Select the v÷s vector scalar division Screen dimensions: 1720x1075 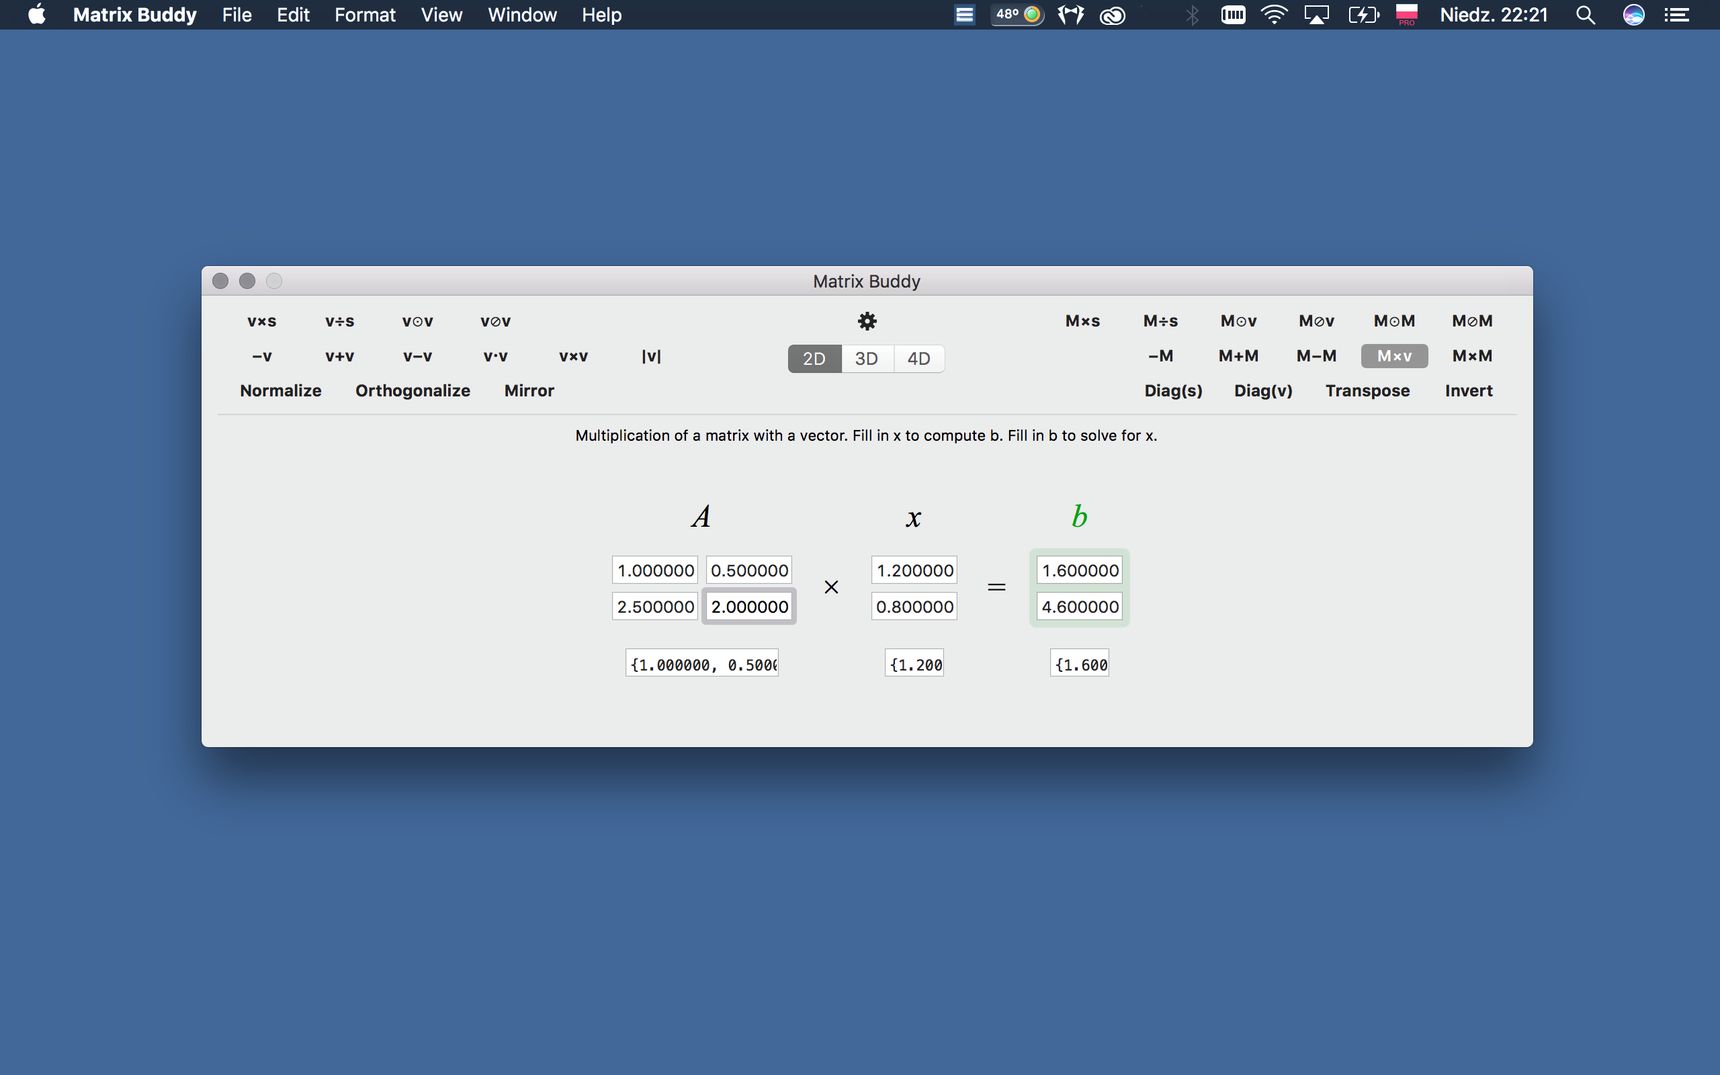pos(340,321)
